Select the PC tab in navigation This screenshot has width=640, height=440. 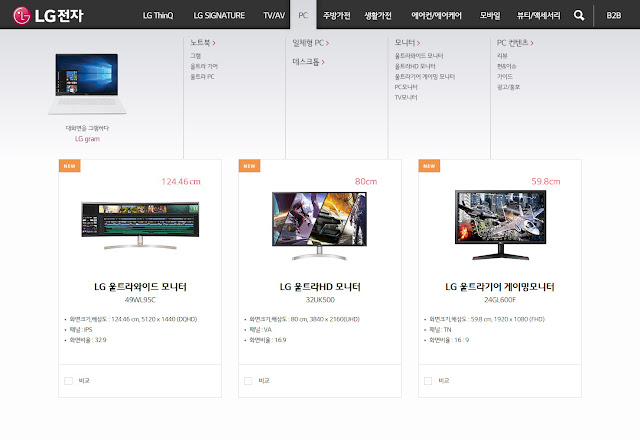(303, 15)
